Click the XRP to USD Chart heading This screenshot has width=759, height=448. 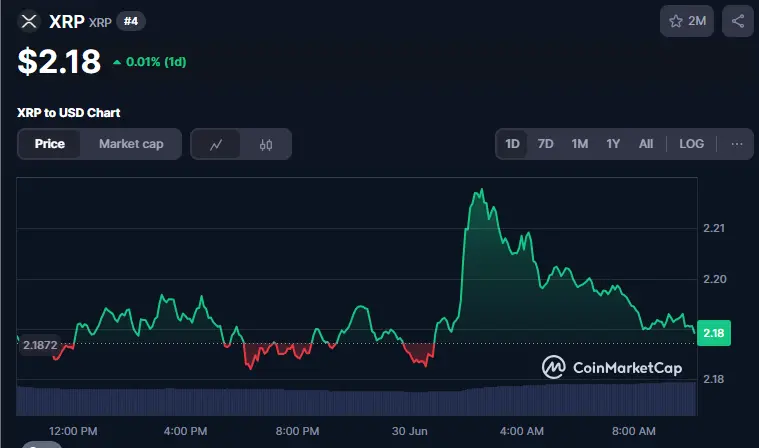[69, 113]
